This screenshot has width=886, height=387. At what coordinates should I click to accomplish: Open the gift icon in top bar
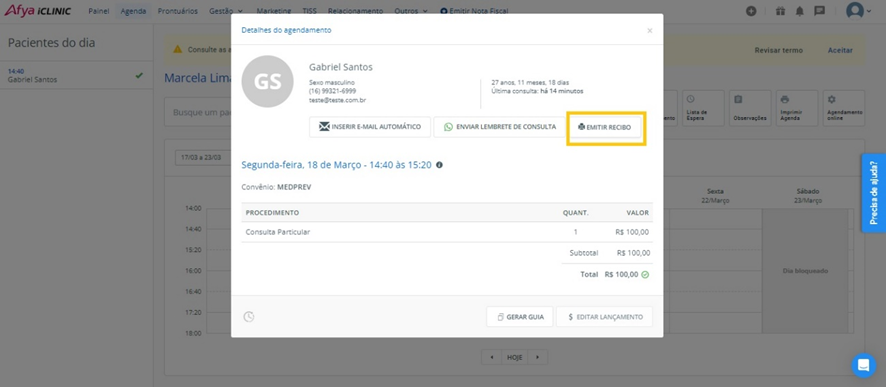[x=780, y=11]
